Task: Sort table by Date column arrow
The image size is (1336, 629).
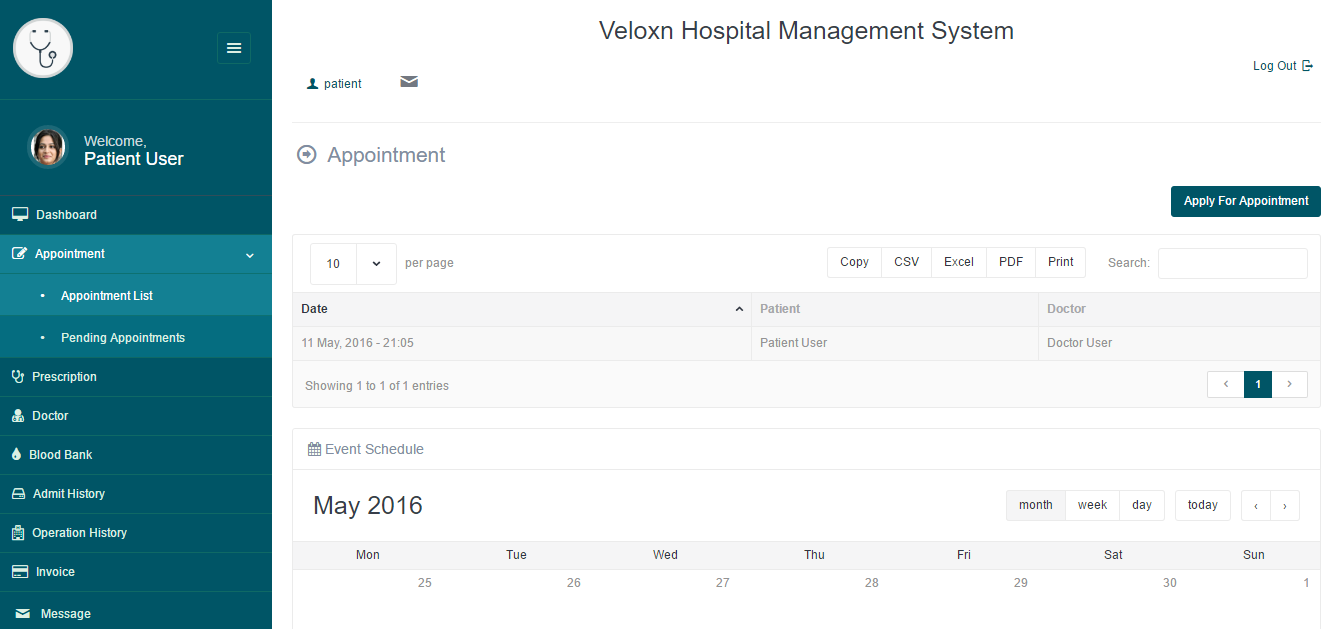Action: coord(739,310)
